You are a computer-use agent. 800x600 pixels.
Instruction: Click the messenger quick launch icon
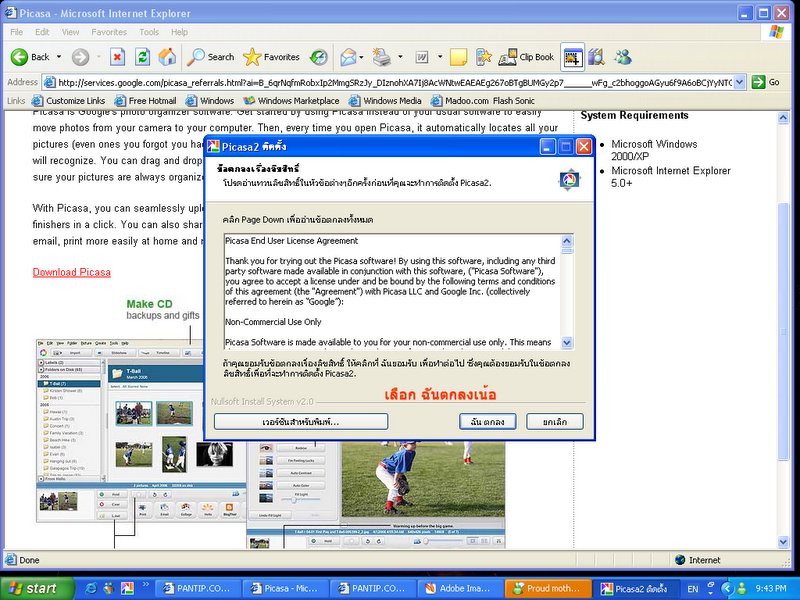[109, 588]
